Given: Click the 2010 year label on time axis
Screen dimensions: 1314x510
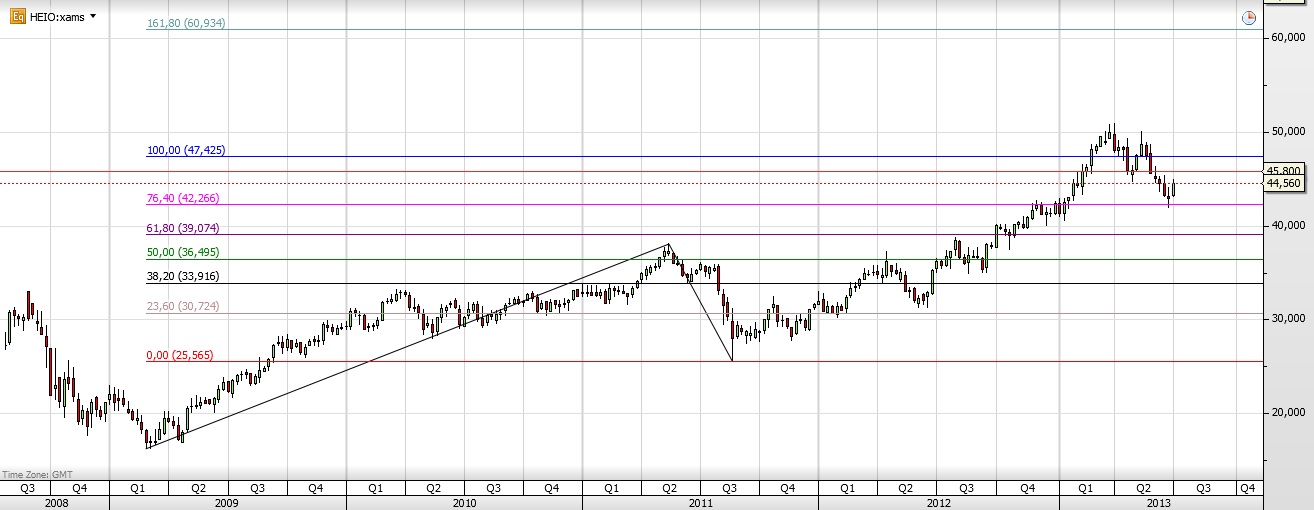Looking at the screenshot, I should coord(465,503).
